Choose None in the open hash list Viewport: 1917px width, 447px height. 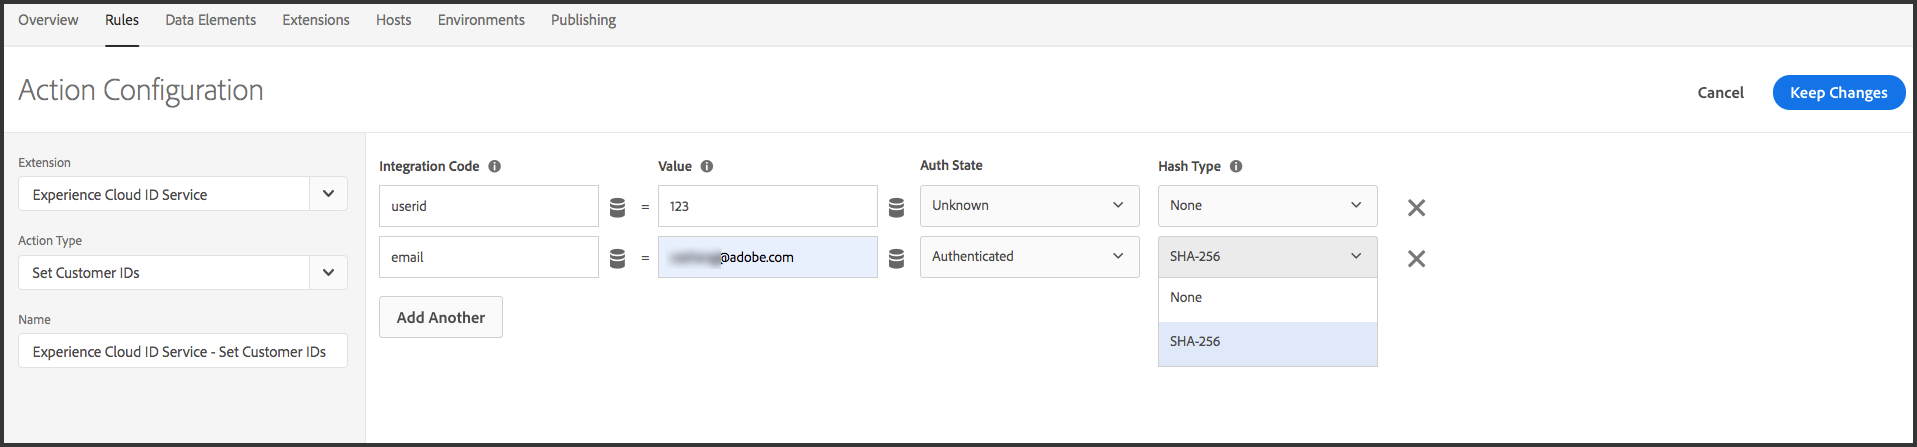(x=1267, y=298)
